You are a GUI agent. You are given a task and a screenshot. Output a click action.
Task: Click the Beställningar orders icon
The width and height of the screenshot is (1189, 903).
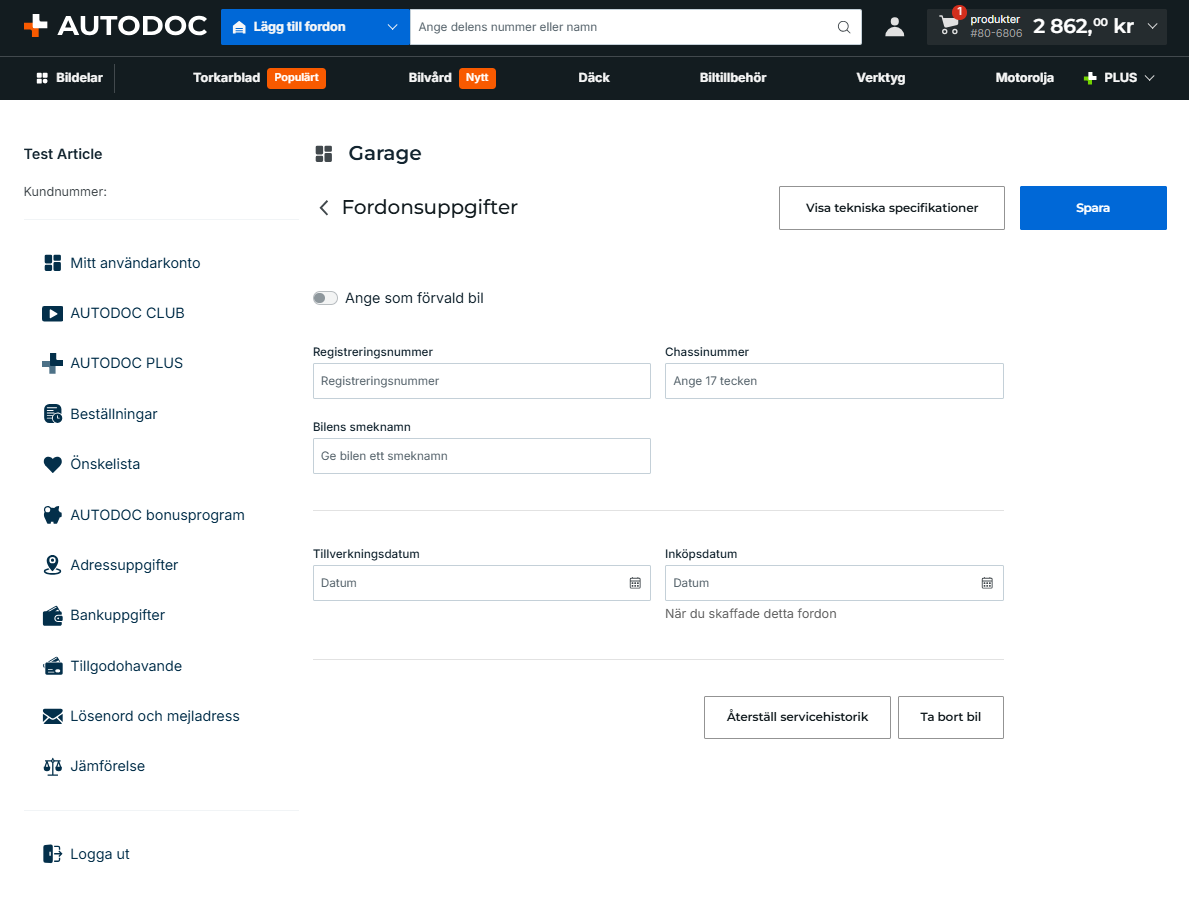pos(52,414)
